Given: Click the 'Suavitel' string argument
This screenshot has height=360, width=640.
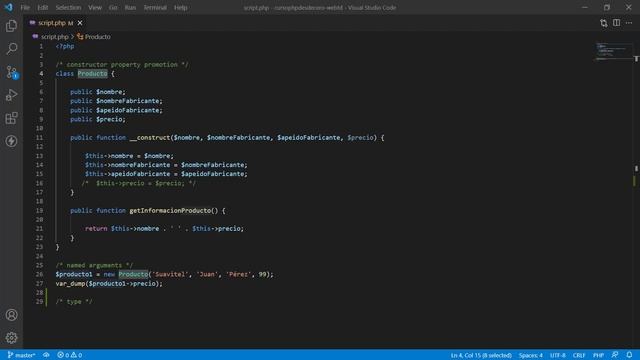Looking at the screenshot, I should 170,274.
